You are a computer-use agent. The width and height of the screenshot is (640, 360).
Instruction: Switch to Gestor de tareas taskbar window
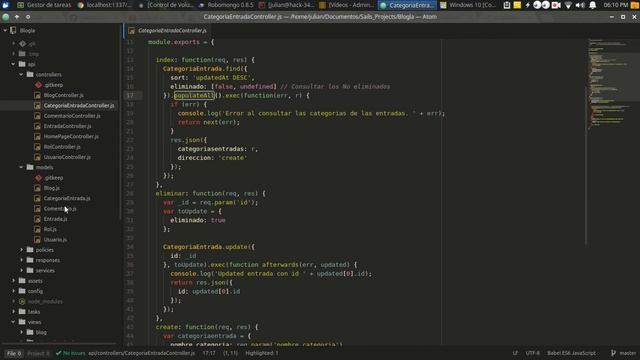coord(44,5)
